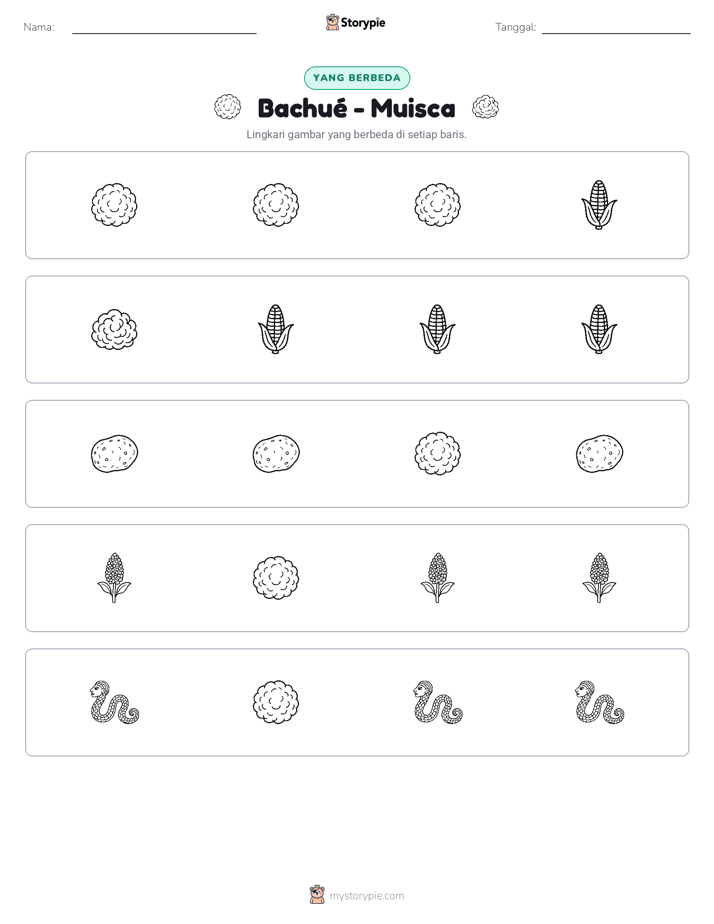Click the wool ball among the potatoes
The width and height of the screenshot is (714, 924).
pyautogui.click(x=438, y=454)
